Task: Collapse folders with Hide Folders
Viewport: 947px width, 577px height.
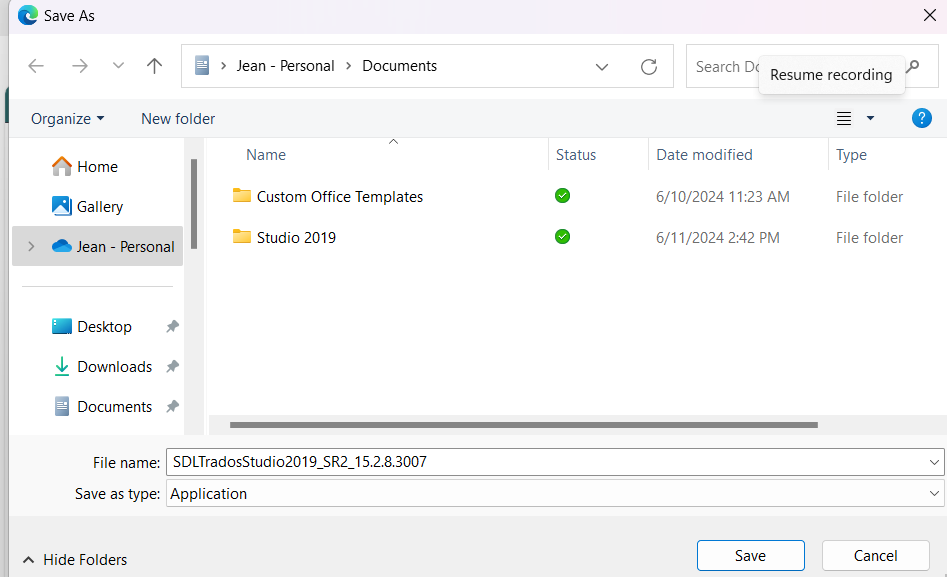Action: tap(75, 560)
